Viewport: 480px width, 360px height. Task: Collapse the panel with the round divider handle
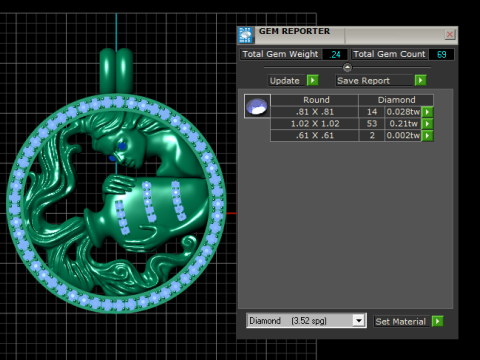pos(347,67)
